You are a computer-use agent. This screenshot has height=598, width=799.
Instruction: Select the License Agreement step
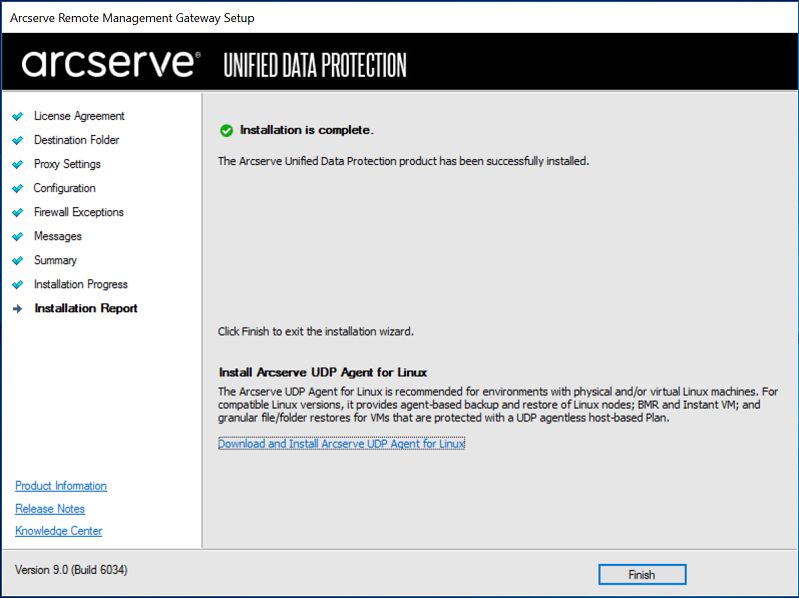tap(79, 116)
